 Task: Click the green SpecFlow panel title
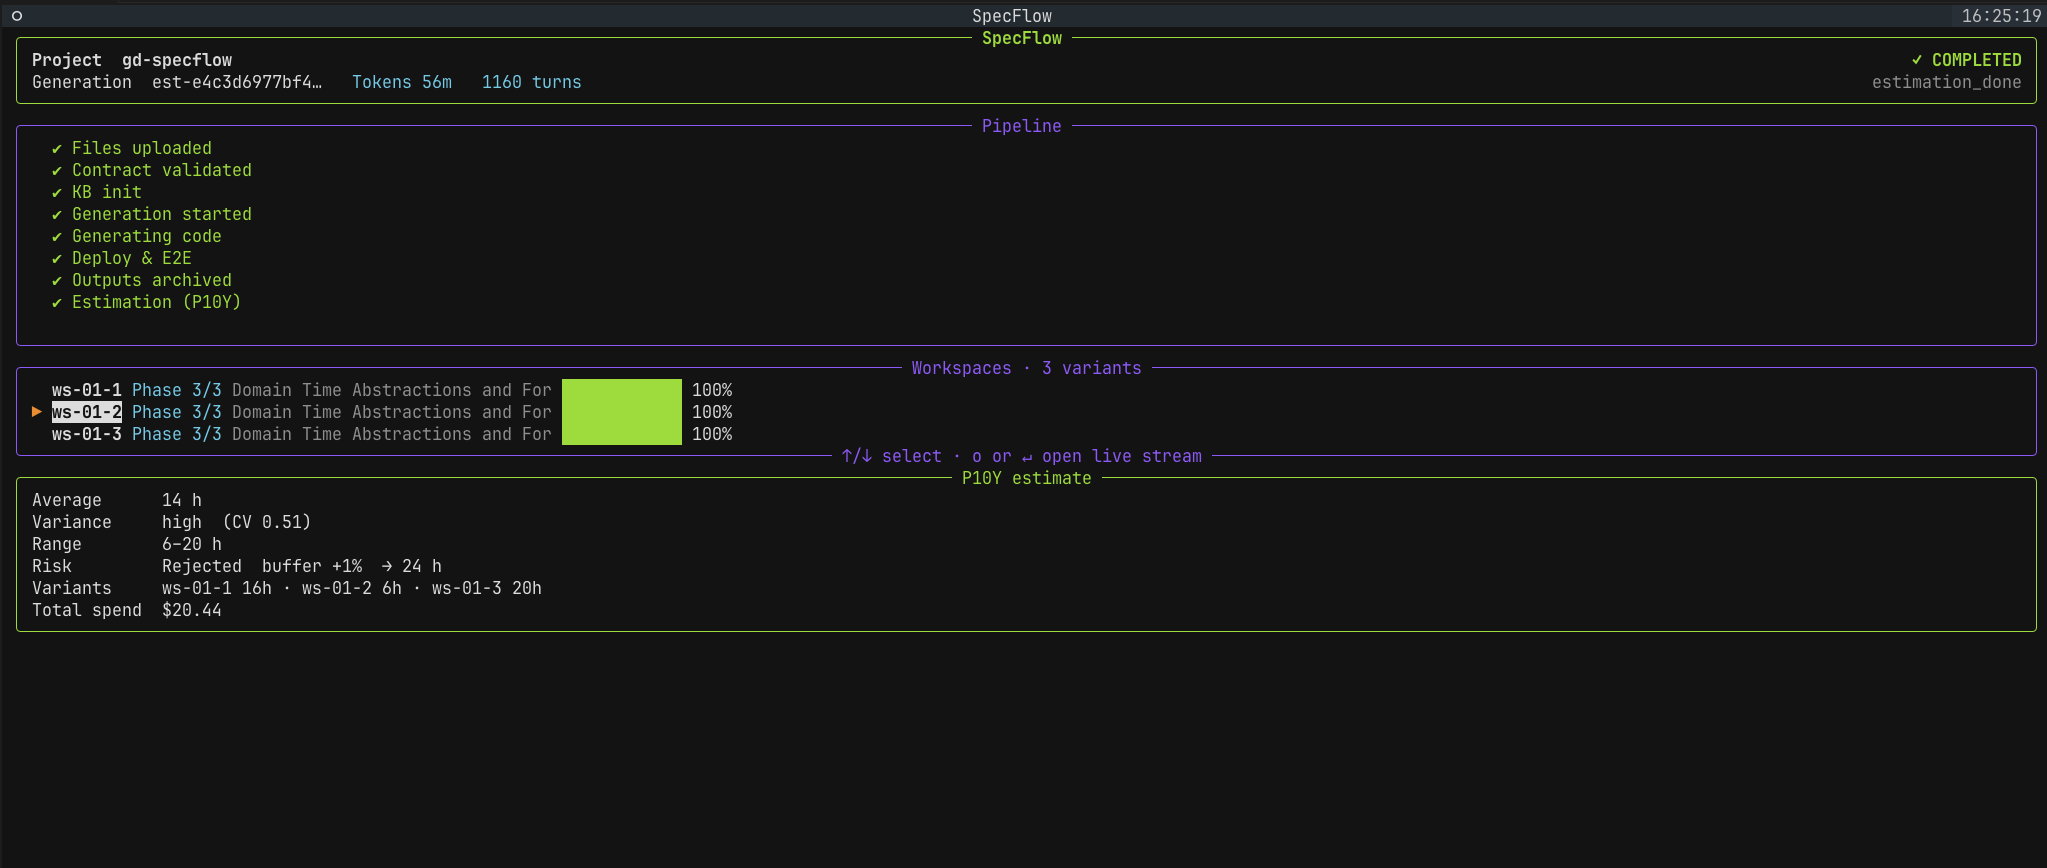(1022, 38)
